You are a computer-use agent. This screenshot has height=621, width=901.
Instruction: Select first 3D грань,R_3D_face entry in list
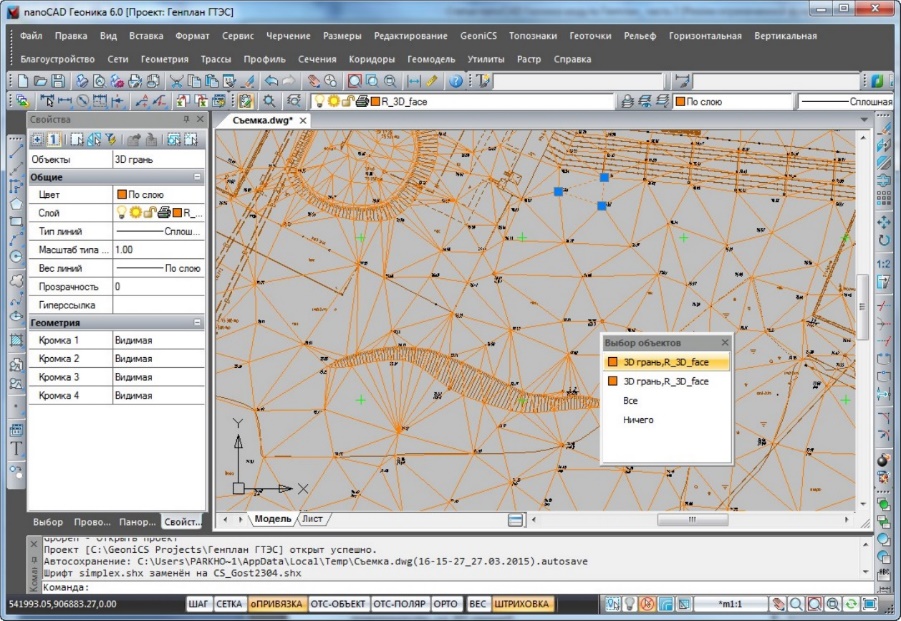click(666, 362)
